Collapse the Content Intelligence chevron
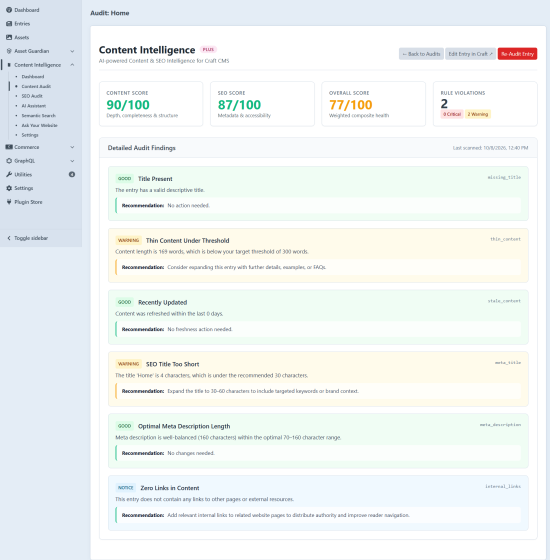 point(72,65)
